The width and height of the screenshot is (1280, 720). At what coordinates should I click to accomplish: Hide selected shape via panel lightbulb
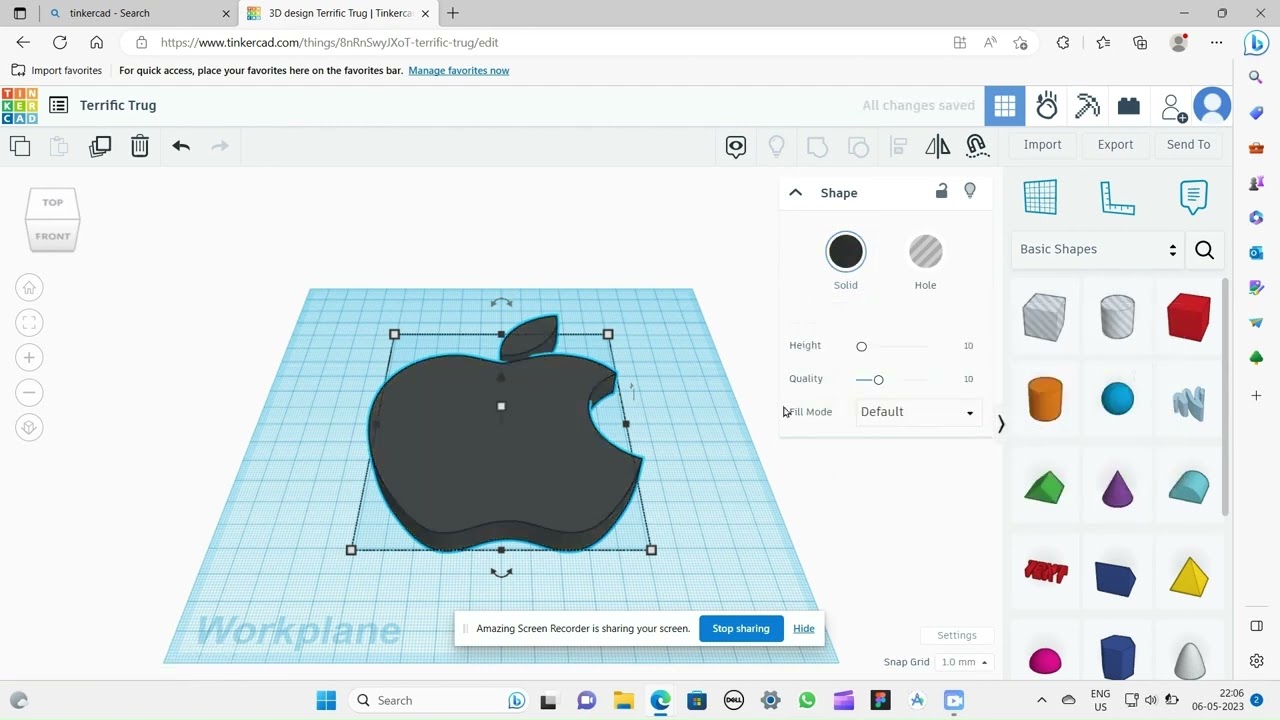[x=970, y=191]
